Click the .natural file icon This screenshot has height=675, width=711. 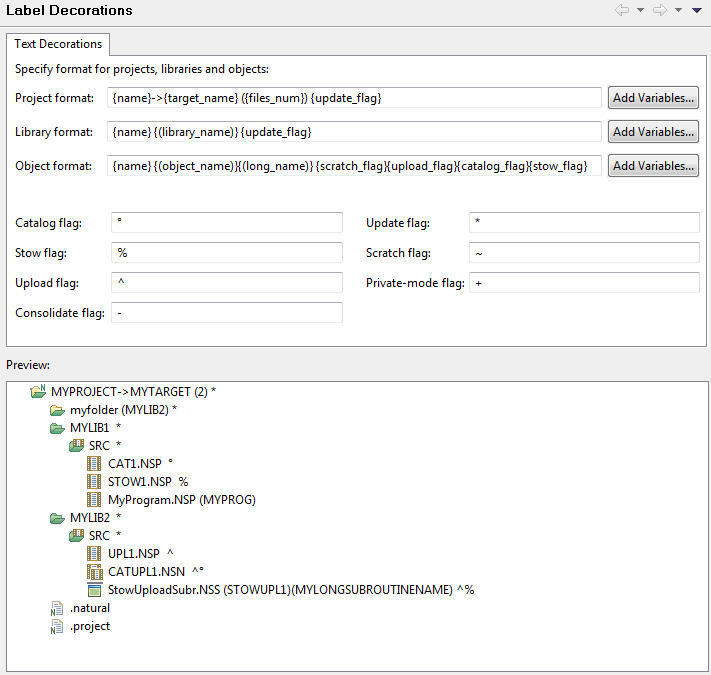(58, 608)
